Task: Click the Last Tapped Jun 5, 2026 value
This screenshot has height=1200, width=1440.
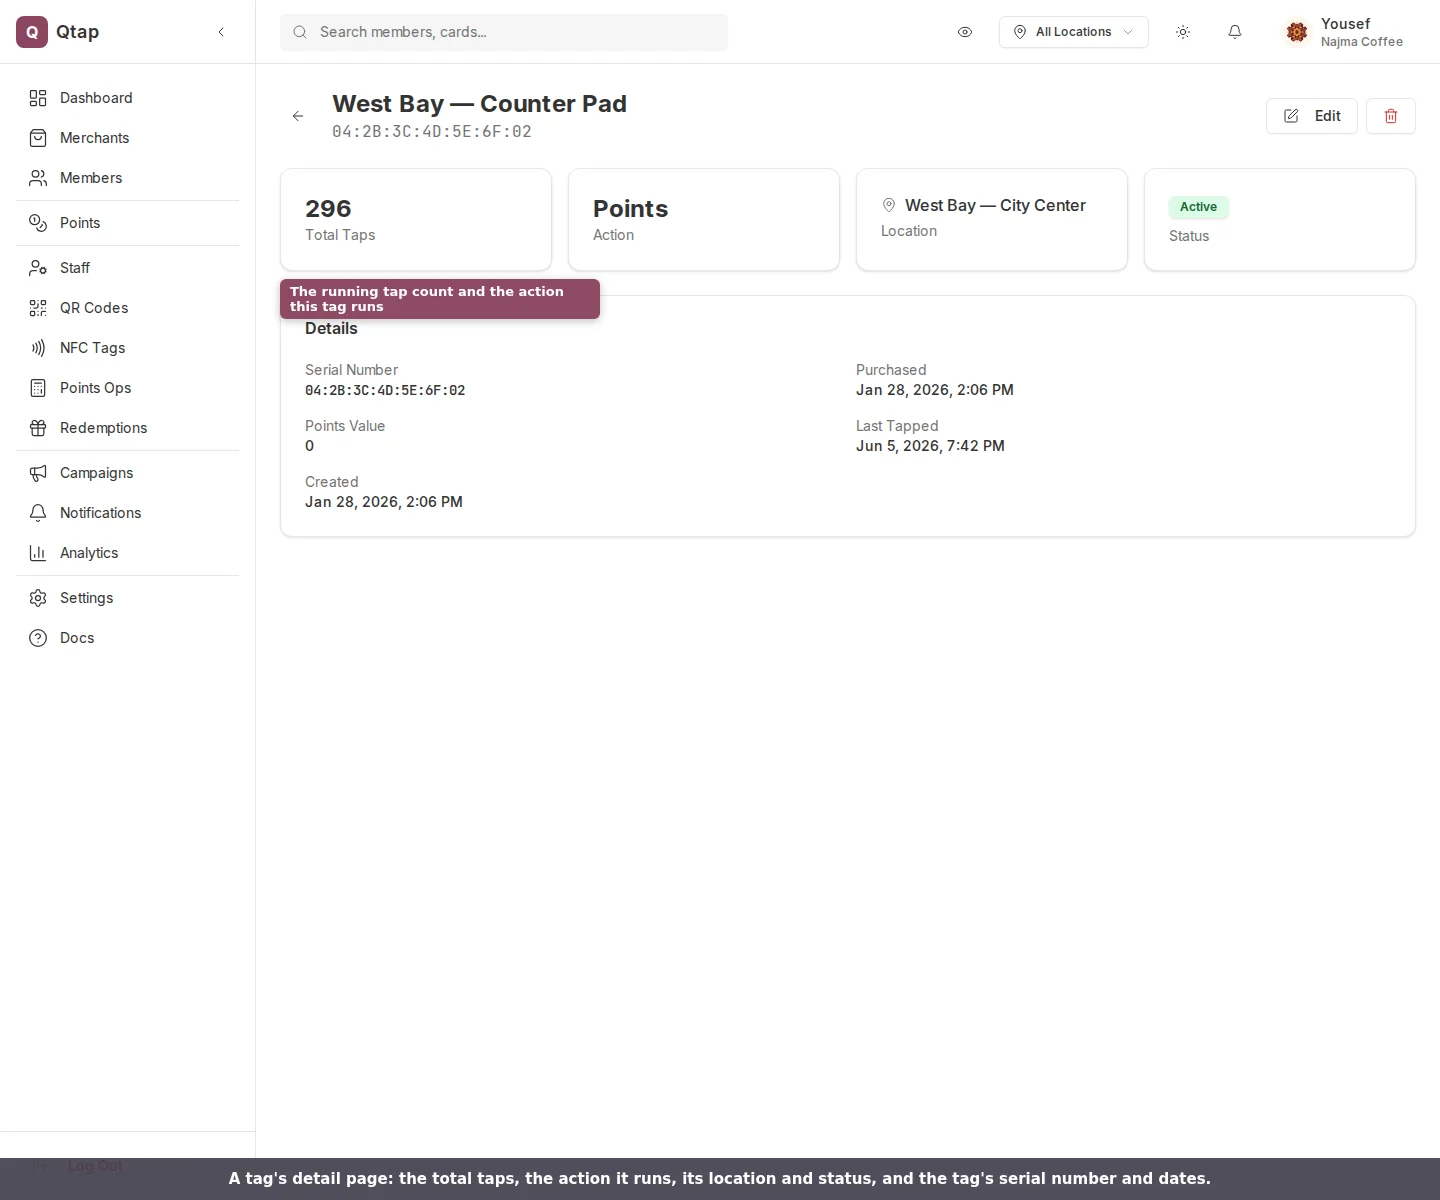Action: [930, 446]
